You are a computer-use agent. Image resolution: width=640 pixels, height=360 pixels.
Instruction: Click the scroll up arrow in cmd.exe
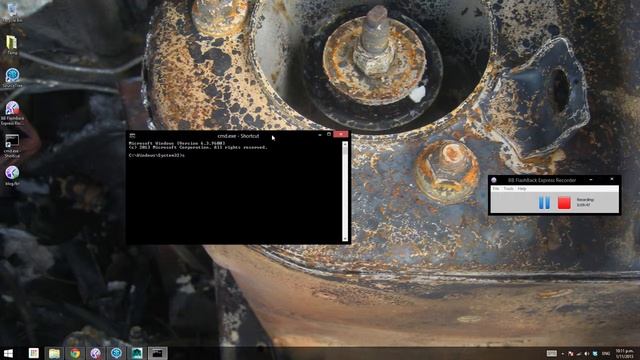pos(345,144)
